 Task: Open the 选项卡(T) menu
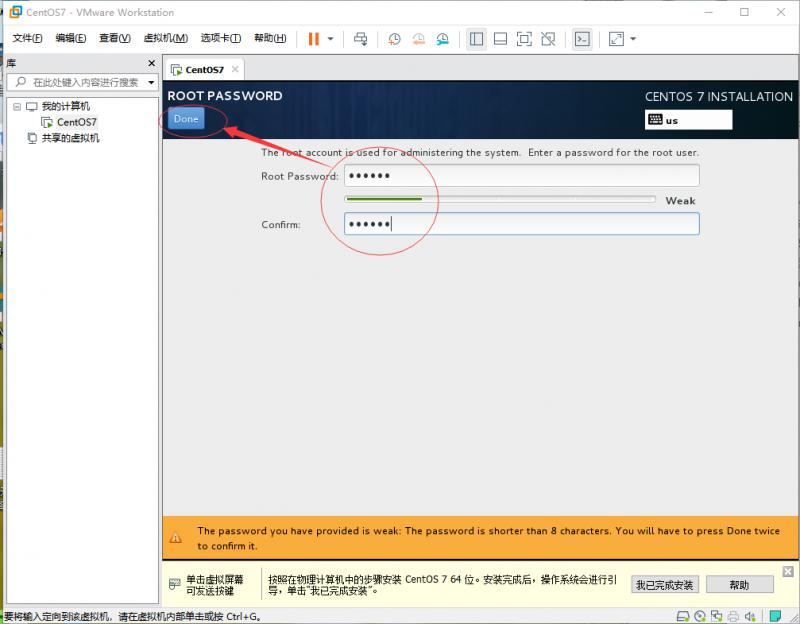220,38
